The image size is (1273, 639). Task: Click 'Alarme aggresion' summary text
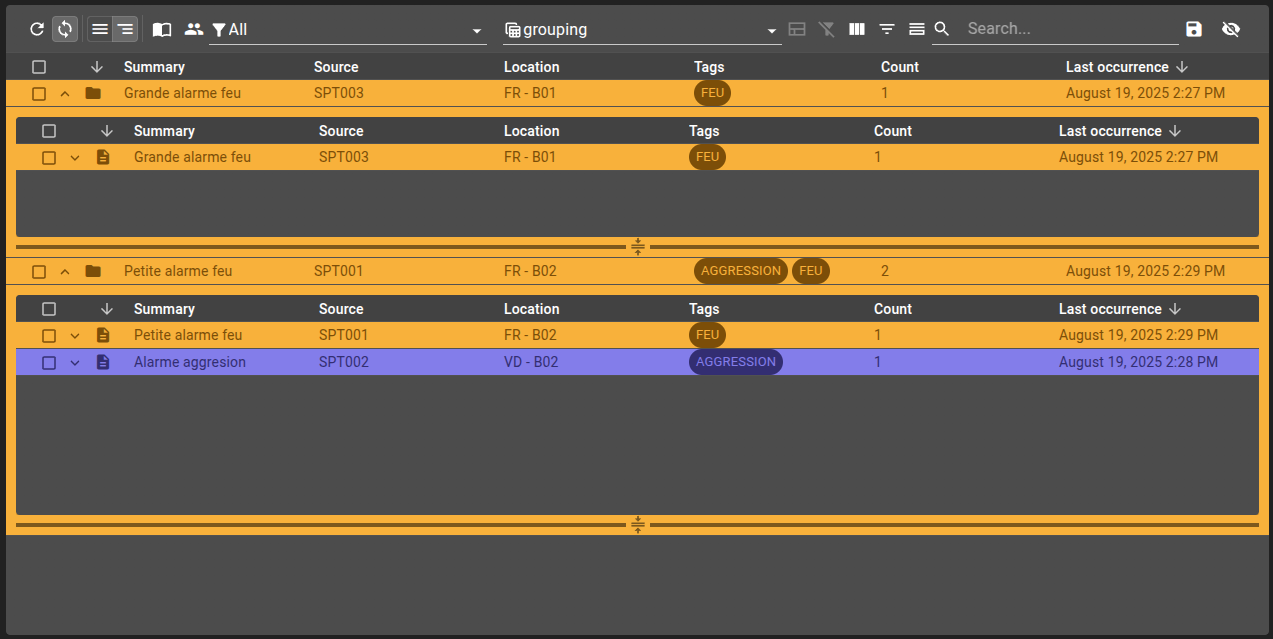(x=190, y=362)
